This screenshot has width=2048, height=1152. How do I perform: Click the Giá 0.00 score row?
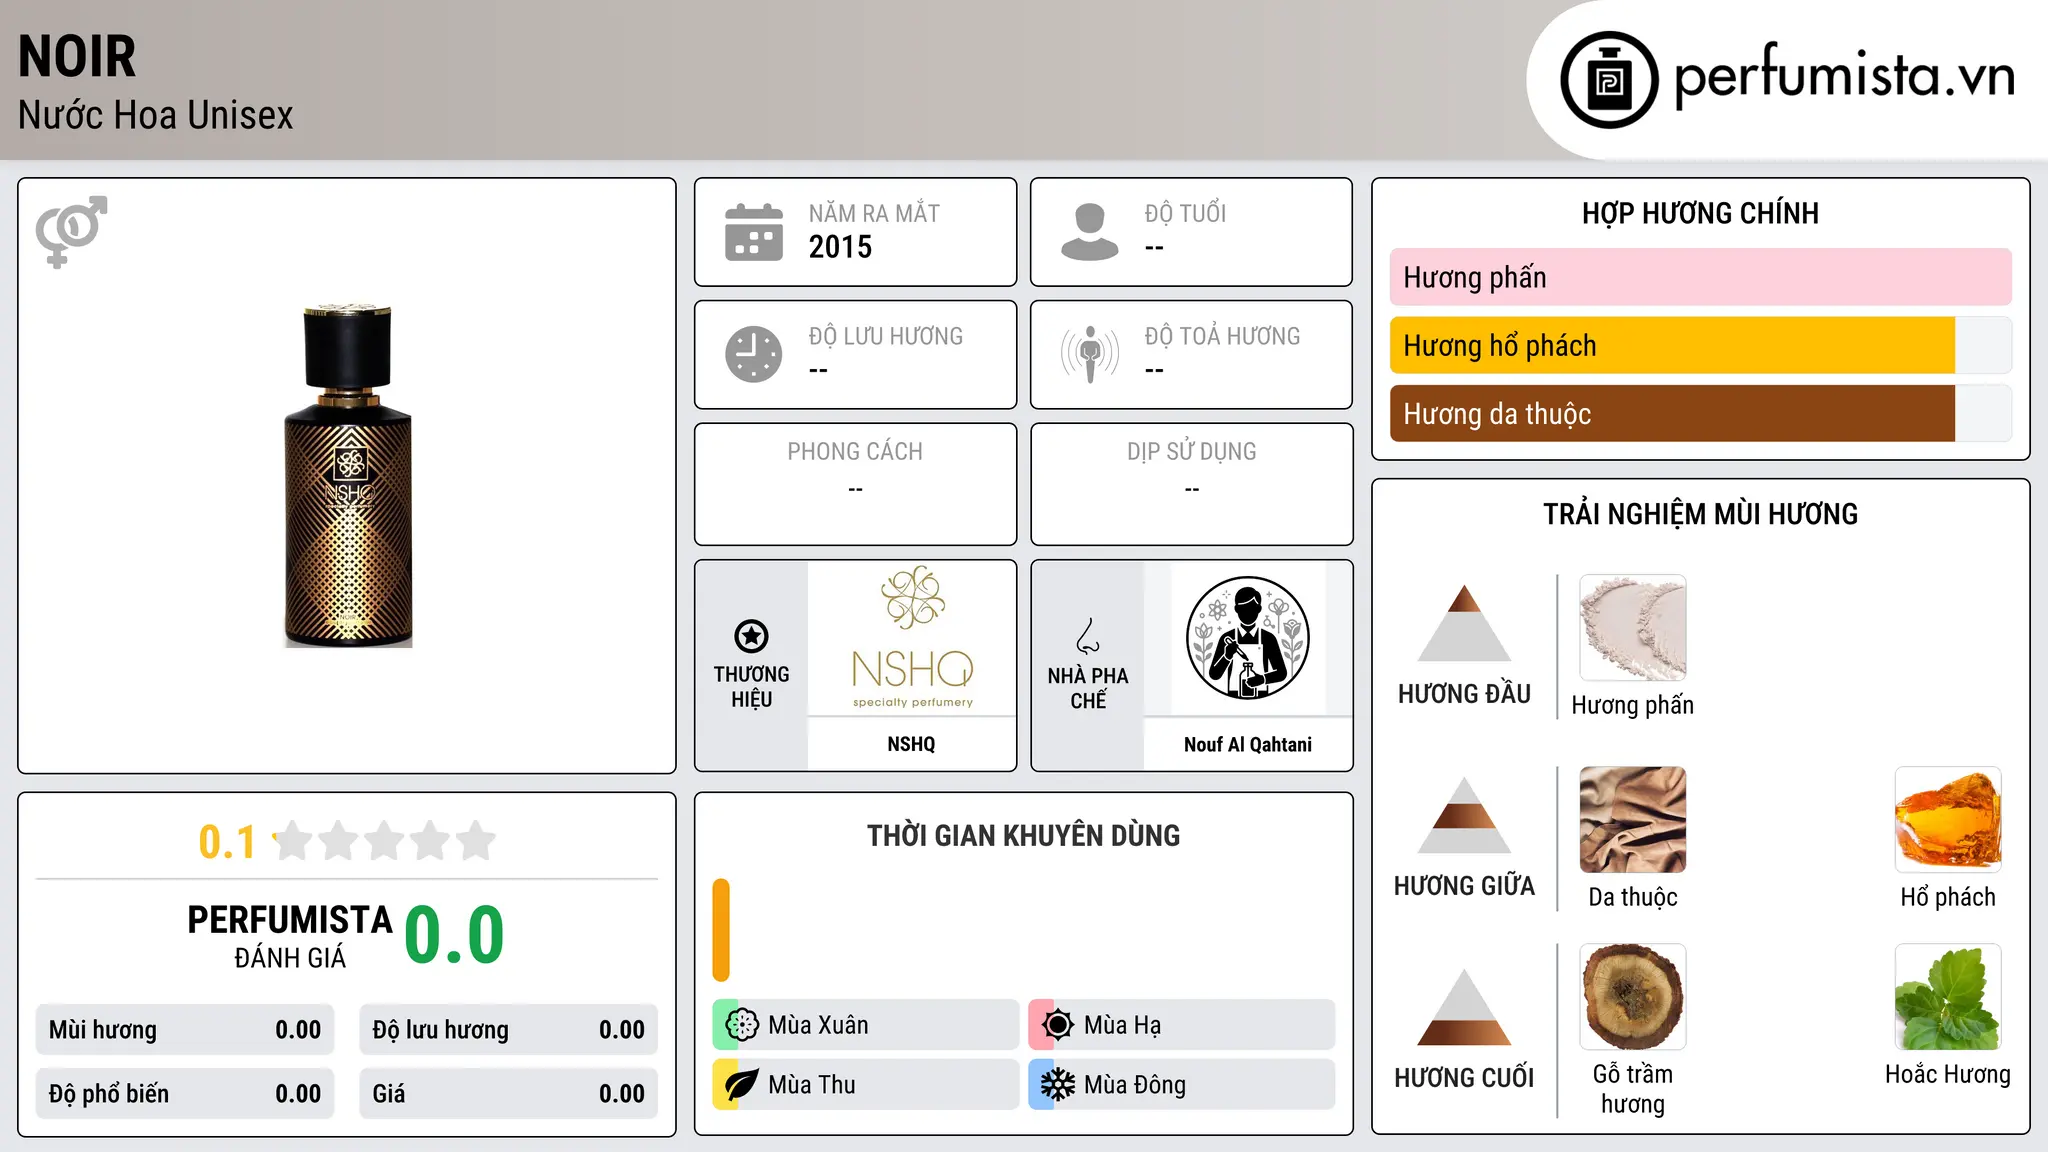tap(508, 1094)
